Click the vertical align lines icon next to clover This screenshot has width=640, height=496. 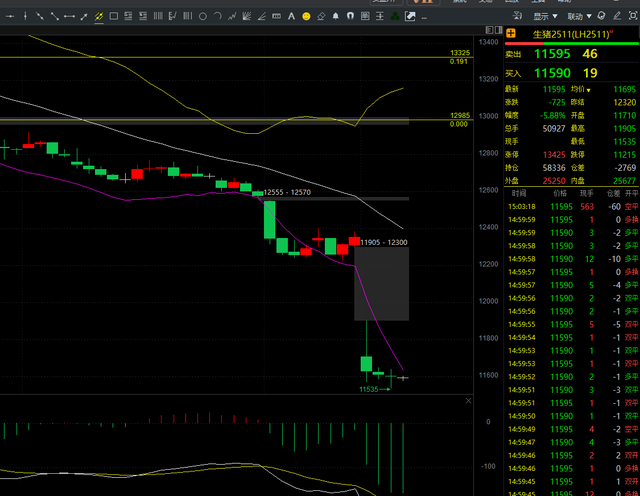[x=380, y=16]
